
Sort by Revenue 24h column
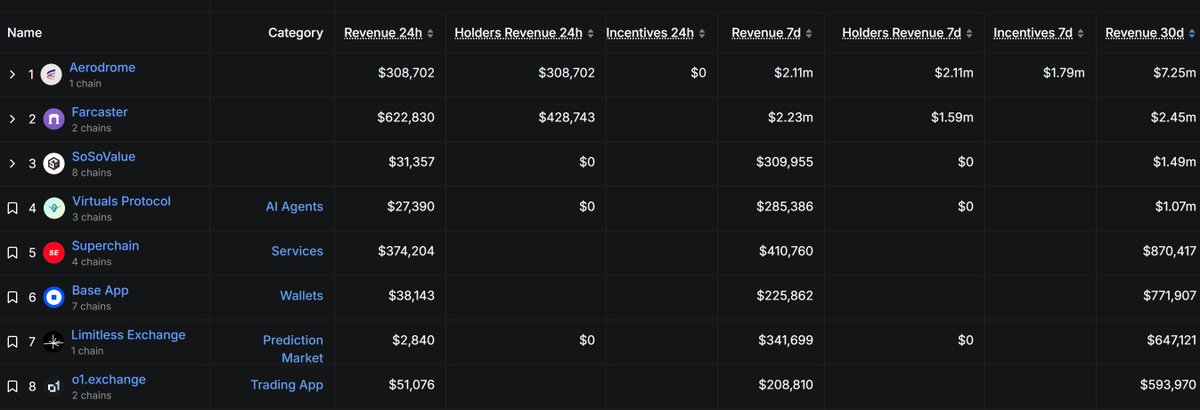[x=389, y=33]
